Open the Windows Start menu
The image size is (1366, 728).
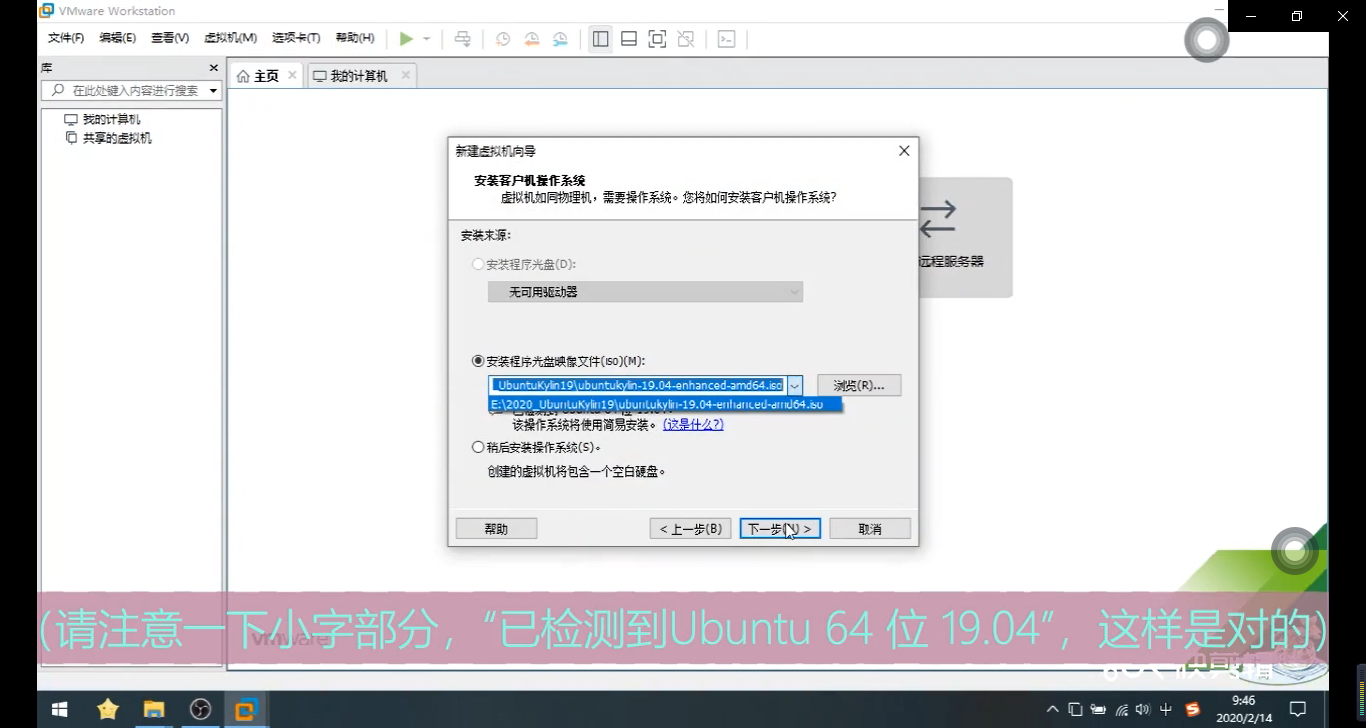pos(59,709)
